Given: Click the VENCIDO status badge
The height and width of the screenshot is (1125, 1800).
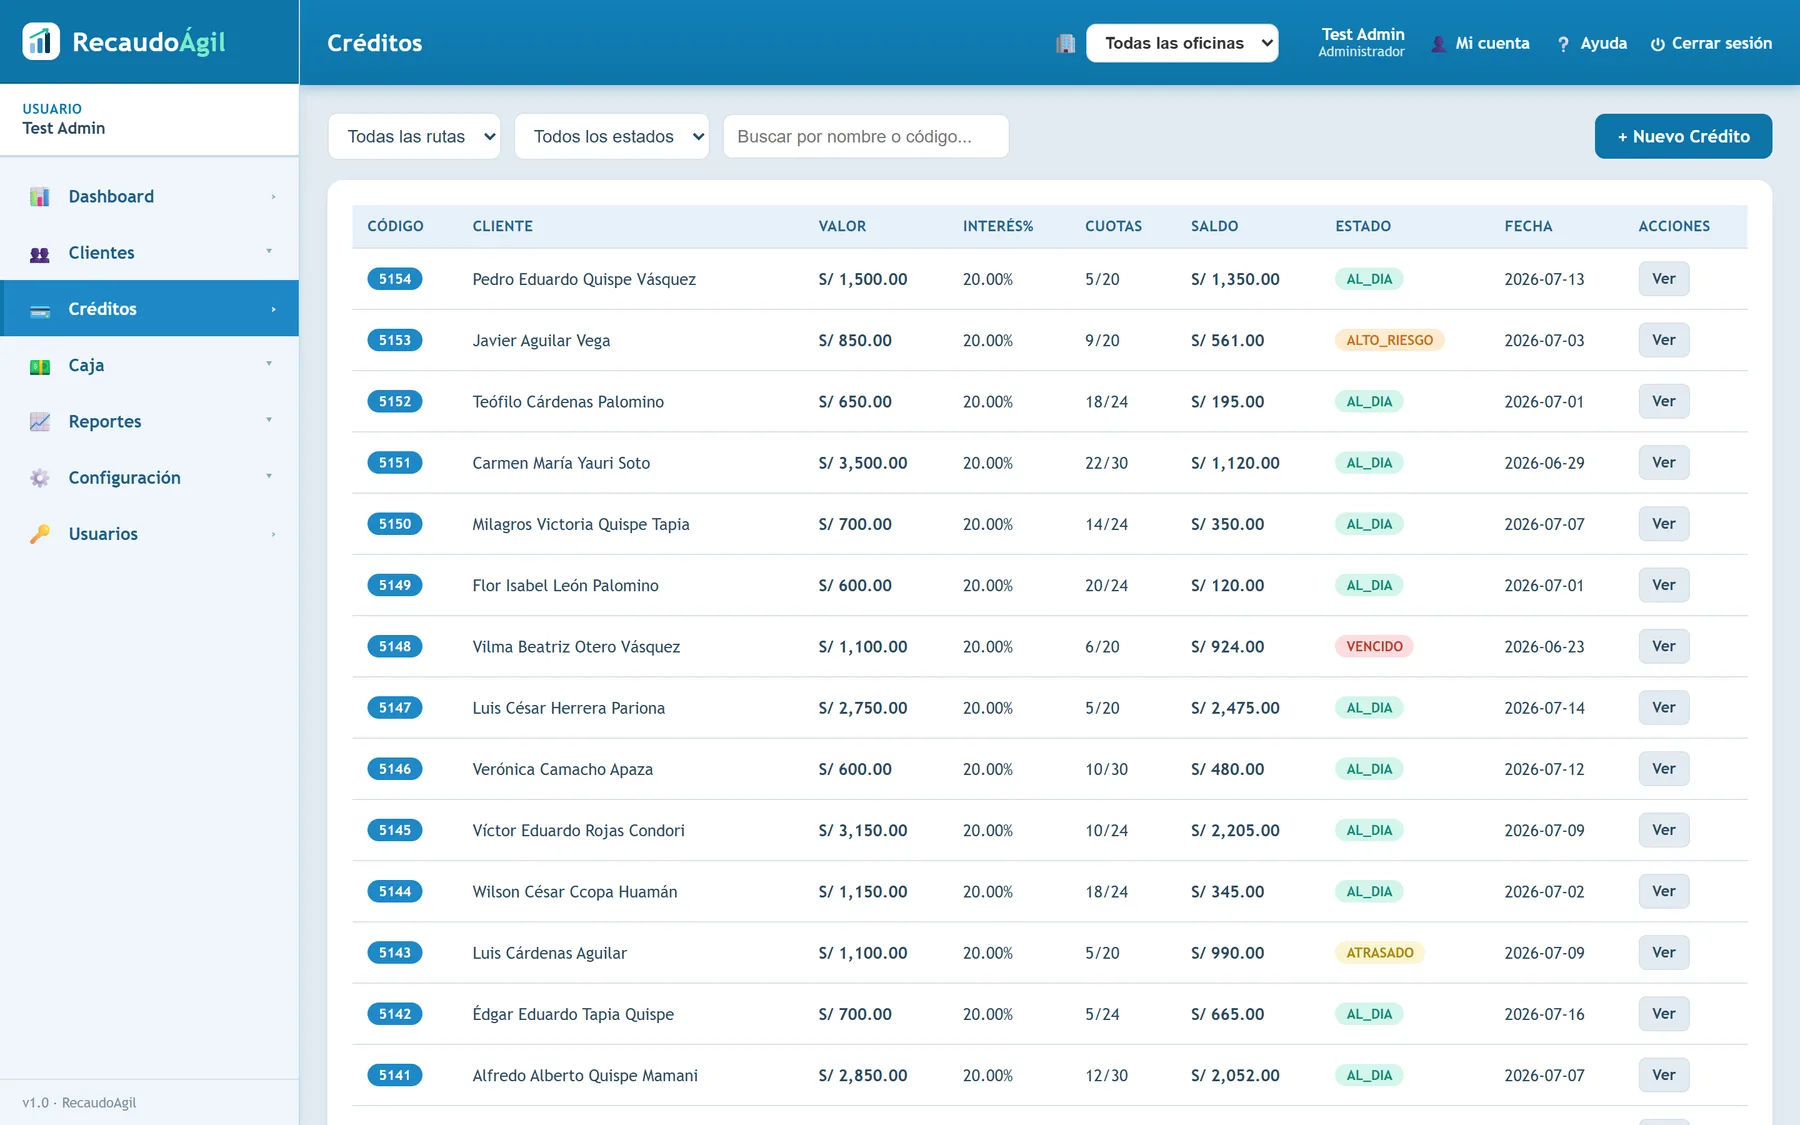Looking at the screenshot, I should point(1374,646).
